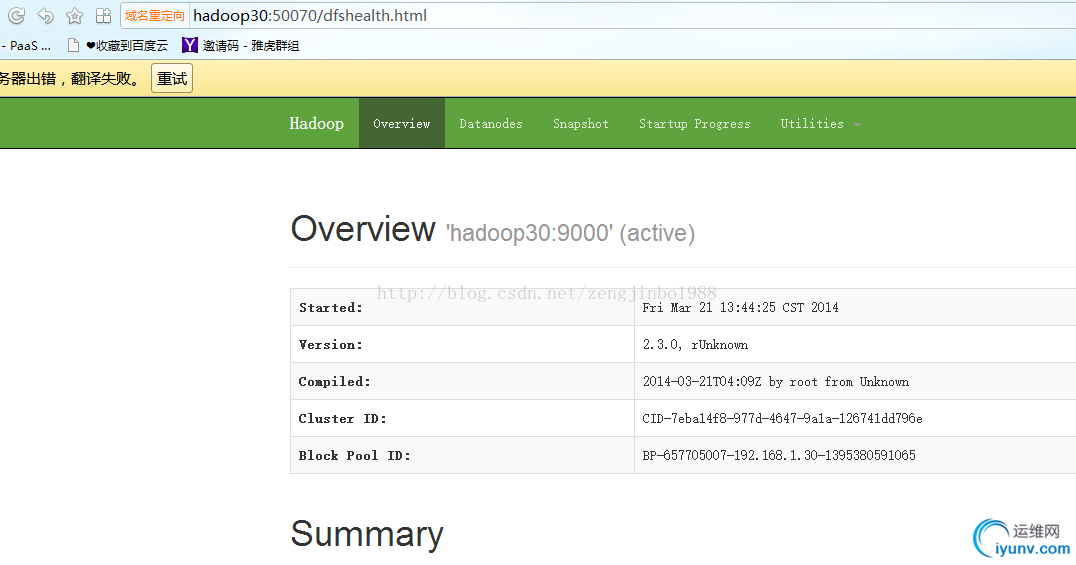Click the cluster ID value CID-7eba14f8
1076x565 pixels.
(x=782, y=418)
